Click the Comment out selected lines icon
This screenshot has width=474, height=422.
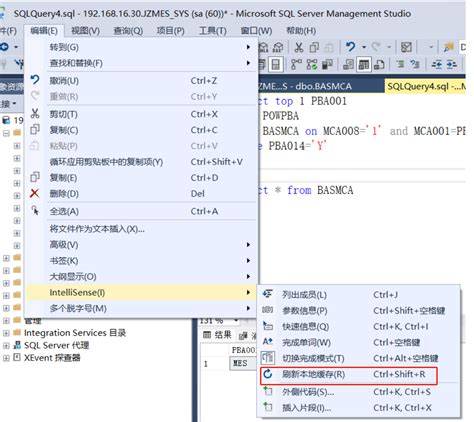click(400, 64)
